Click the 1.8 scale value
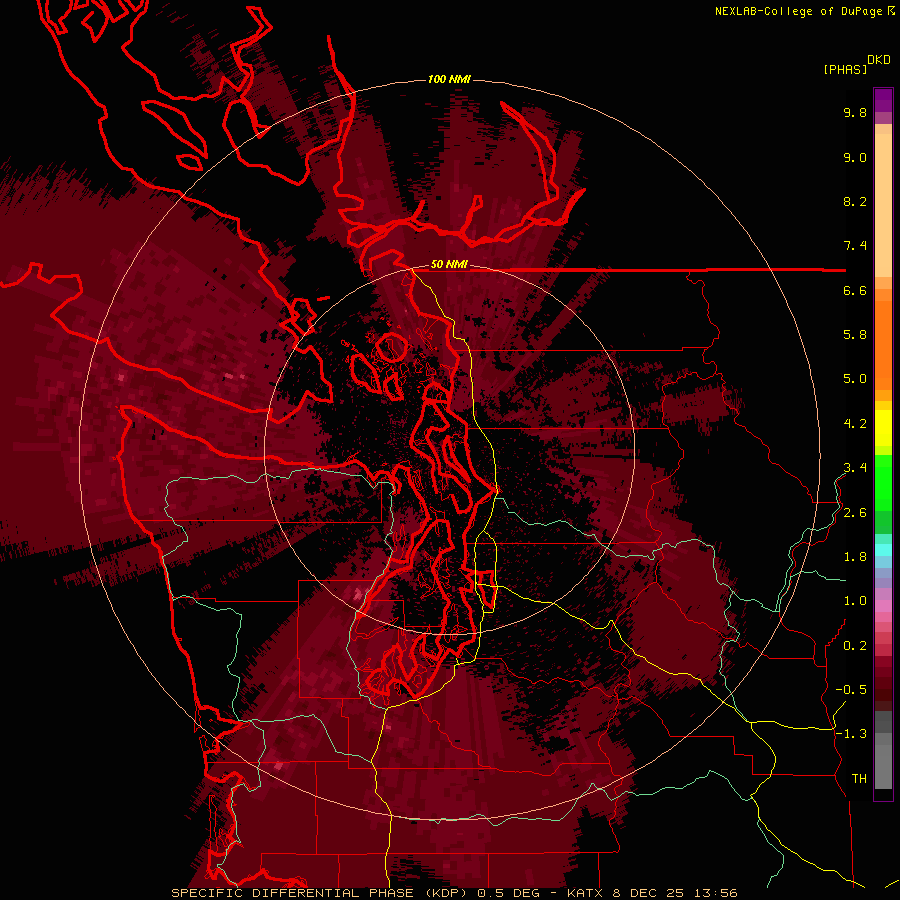Image resolution: width=900 pixels, height=900 pixels. (855, 557)
